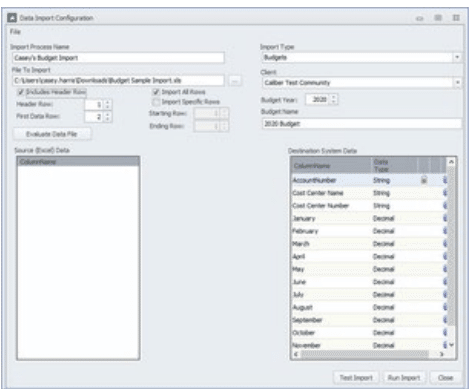Screen dimensions: 469x389
Task: Enable the Import Specific Rows checkbox
Action: tap(156, 102)
